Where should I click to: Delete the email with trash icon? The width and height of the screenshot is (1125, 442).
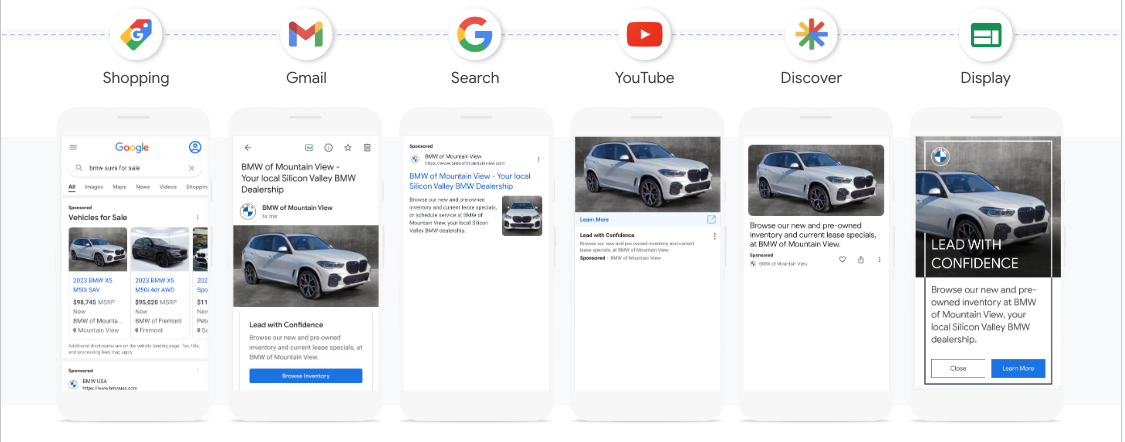coord(367,147)
